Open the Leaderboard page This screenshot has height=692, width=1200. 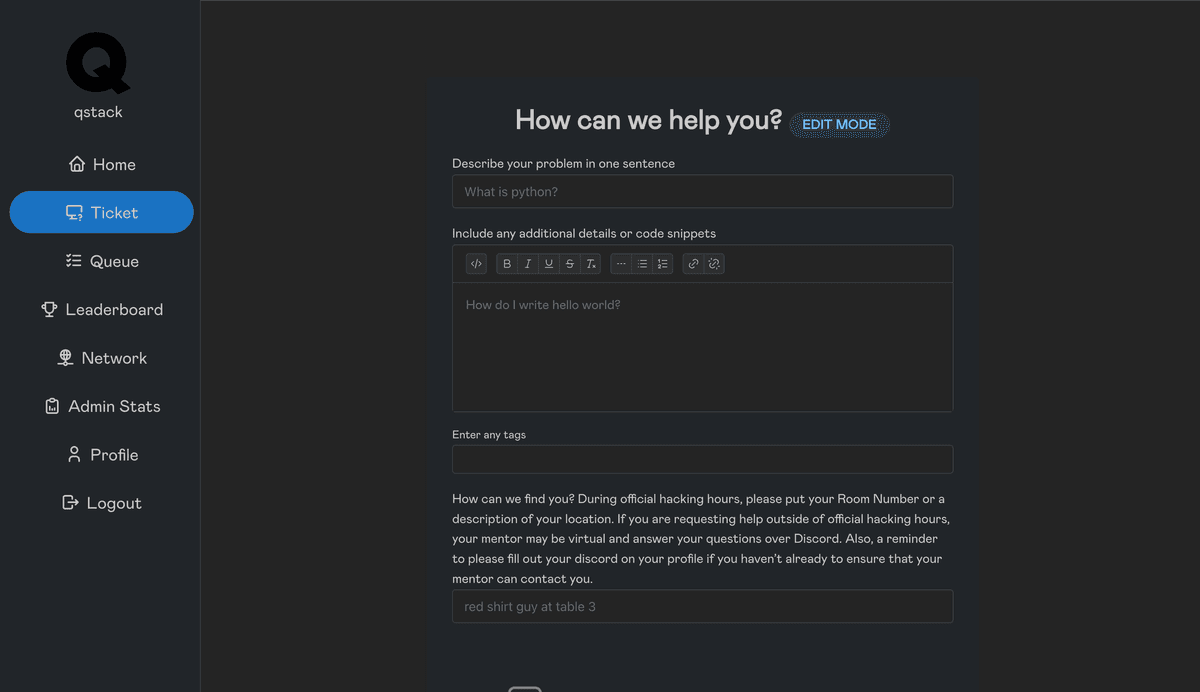click(101, 310)
